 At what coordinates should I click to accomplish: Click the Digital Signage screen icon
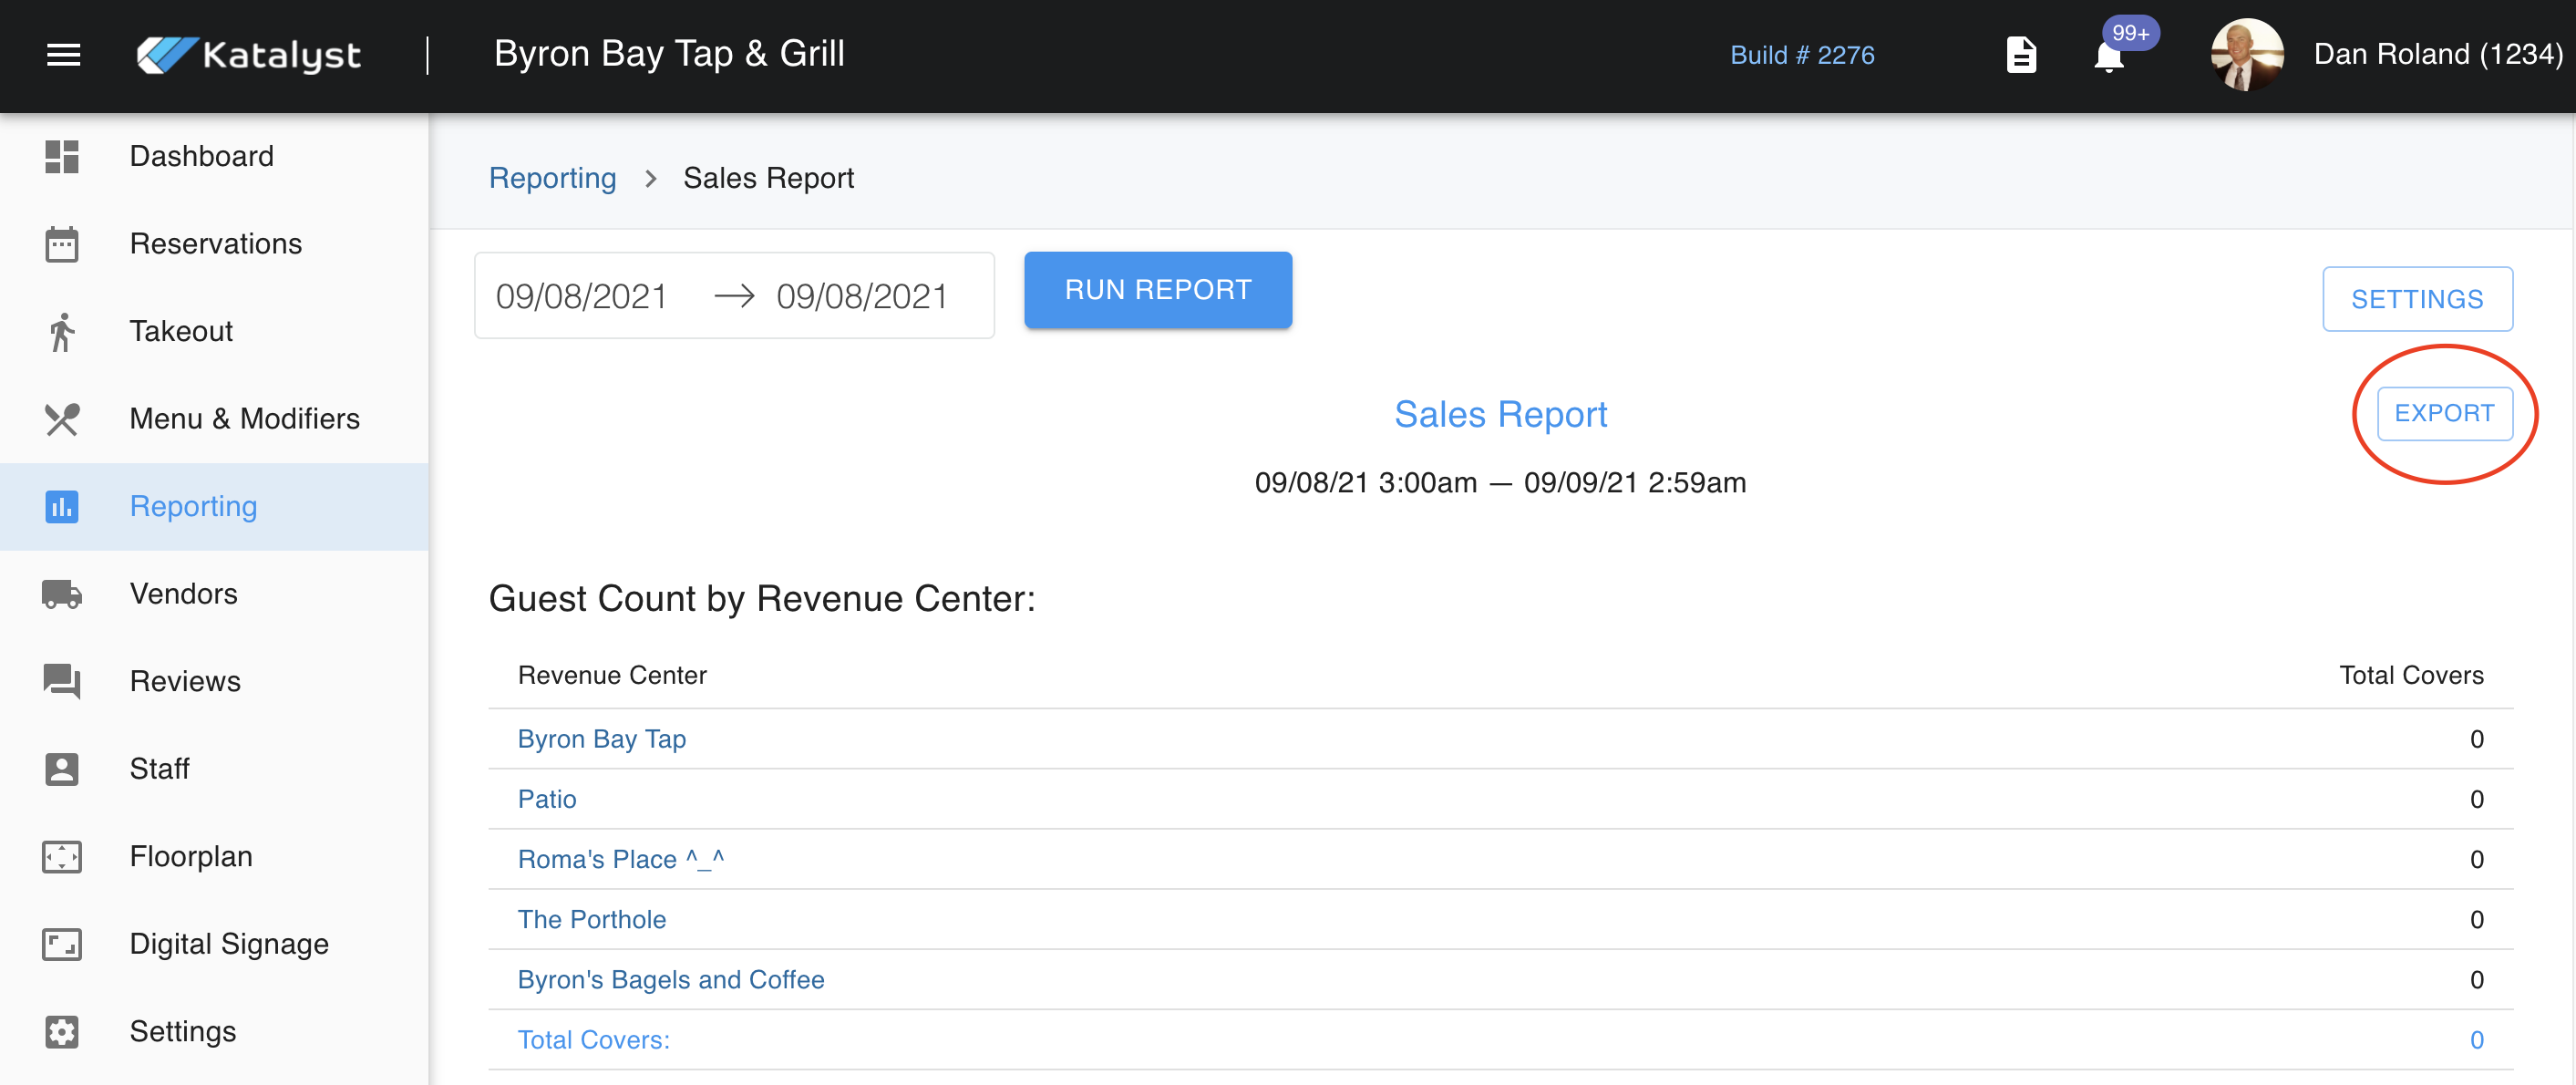[62, 944]
